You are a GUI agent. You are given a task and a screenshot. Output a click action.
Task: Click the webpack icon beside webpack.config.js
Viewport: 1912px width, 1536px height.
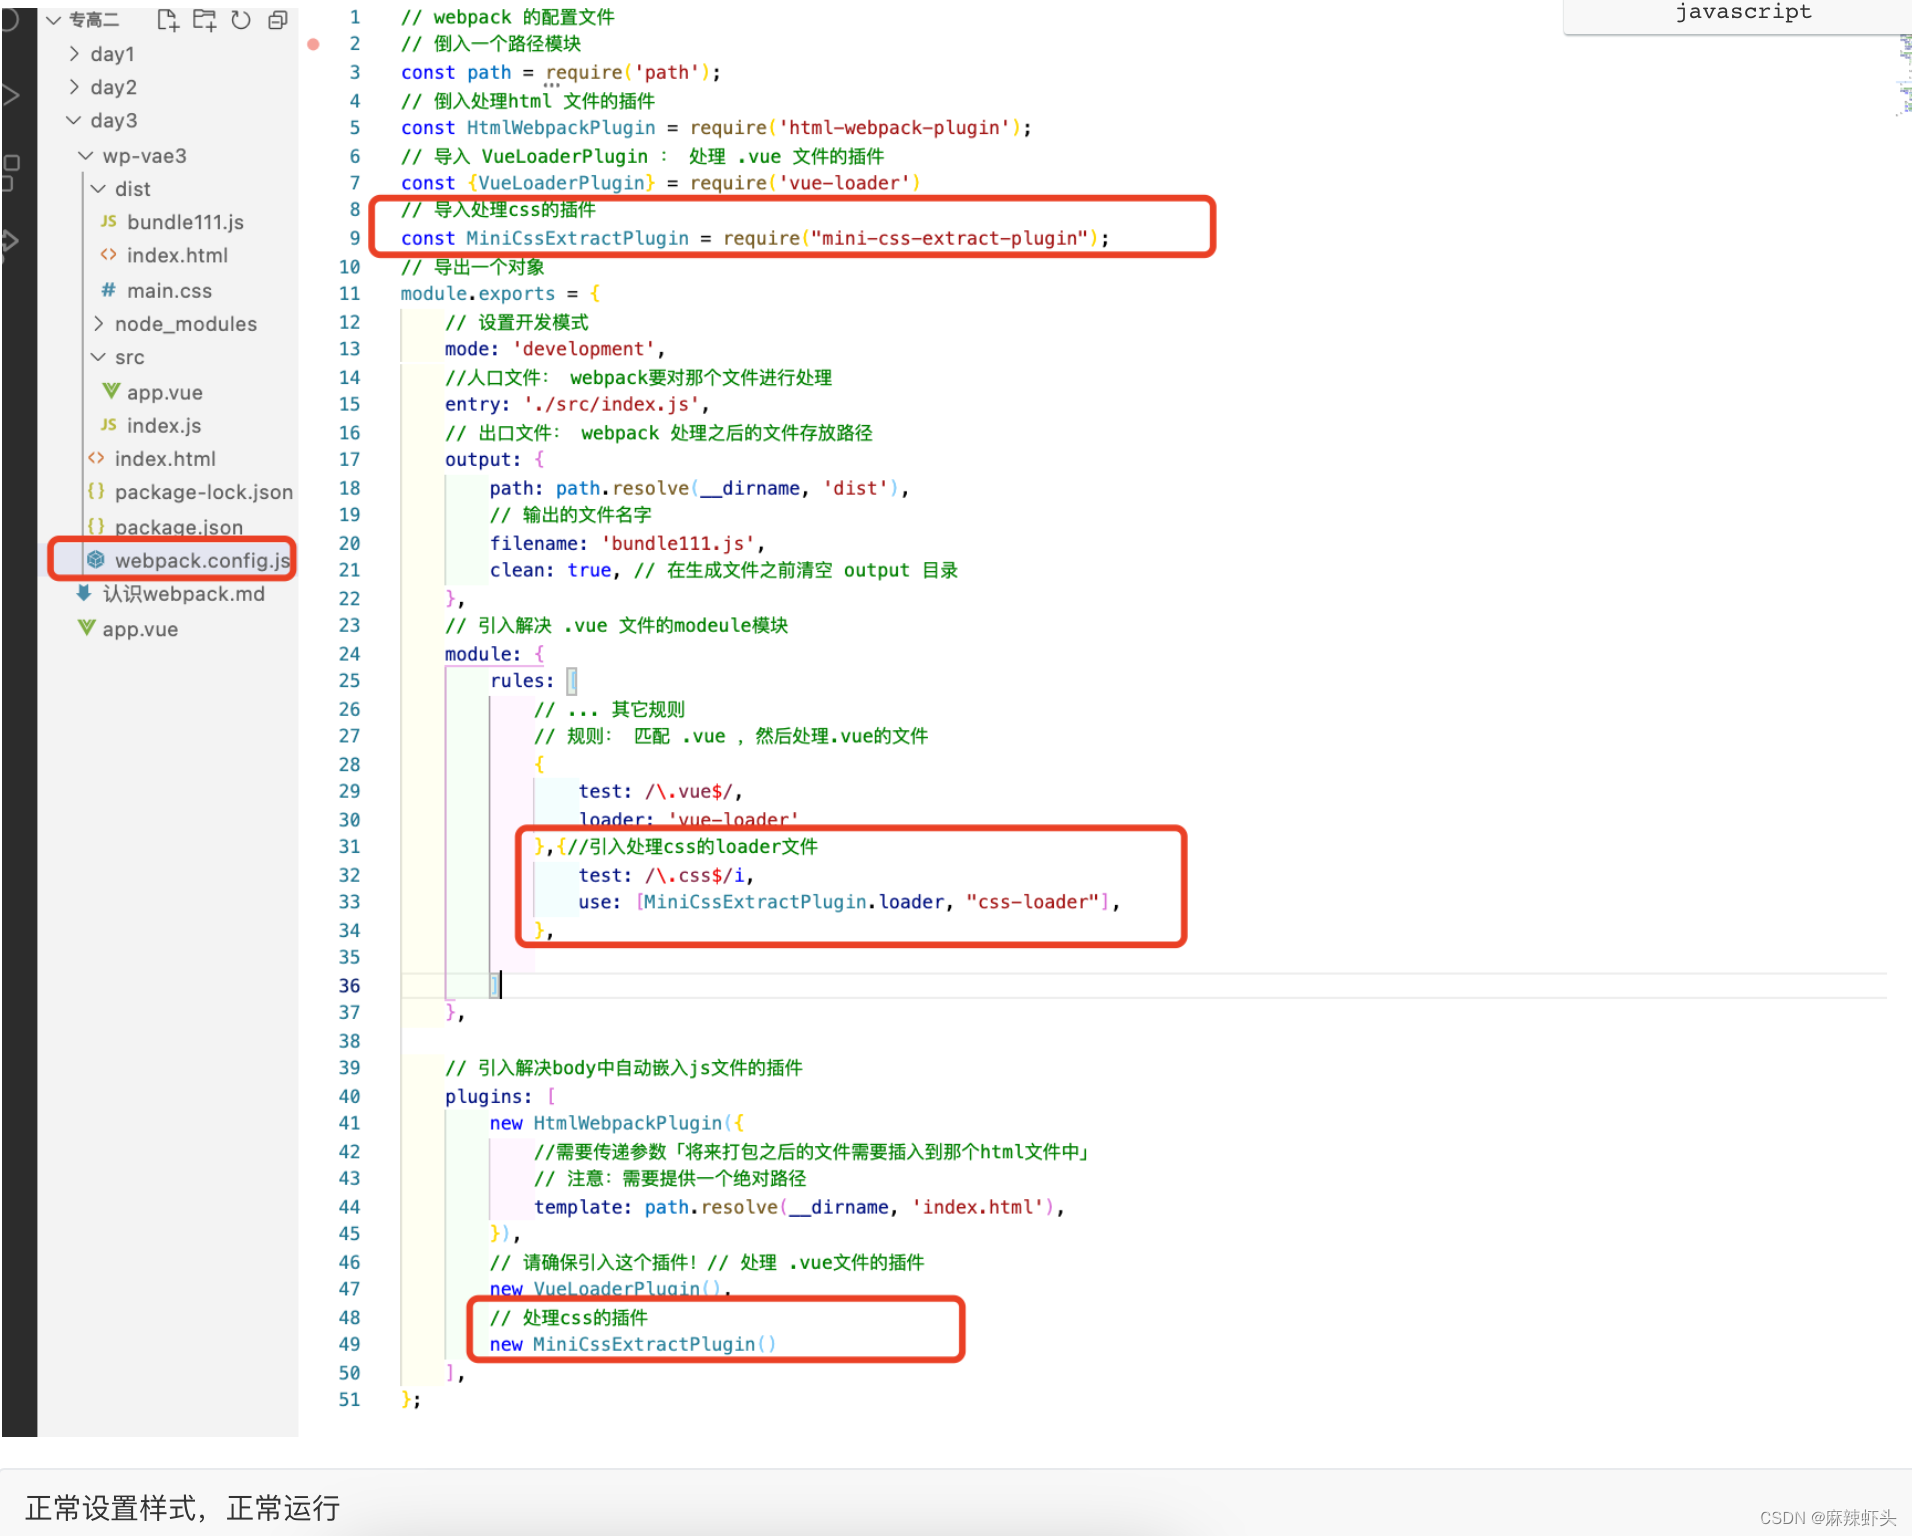pyautogui.click(x=95, y=560)
